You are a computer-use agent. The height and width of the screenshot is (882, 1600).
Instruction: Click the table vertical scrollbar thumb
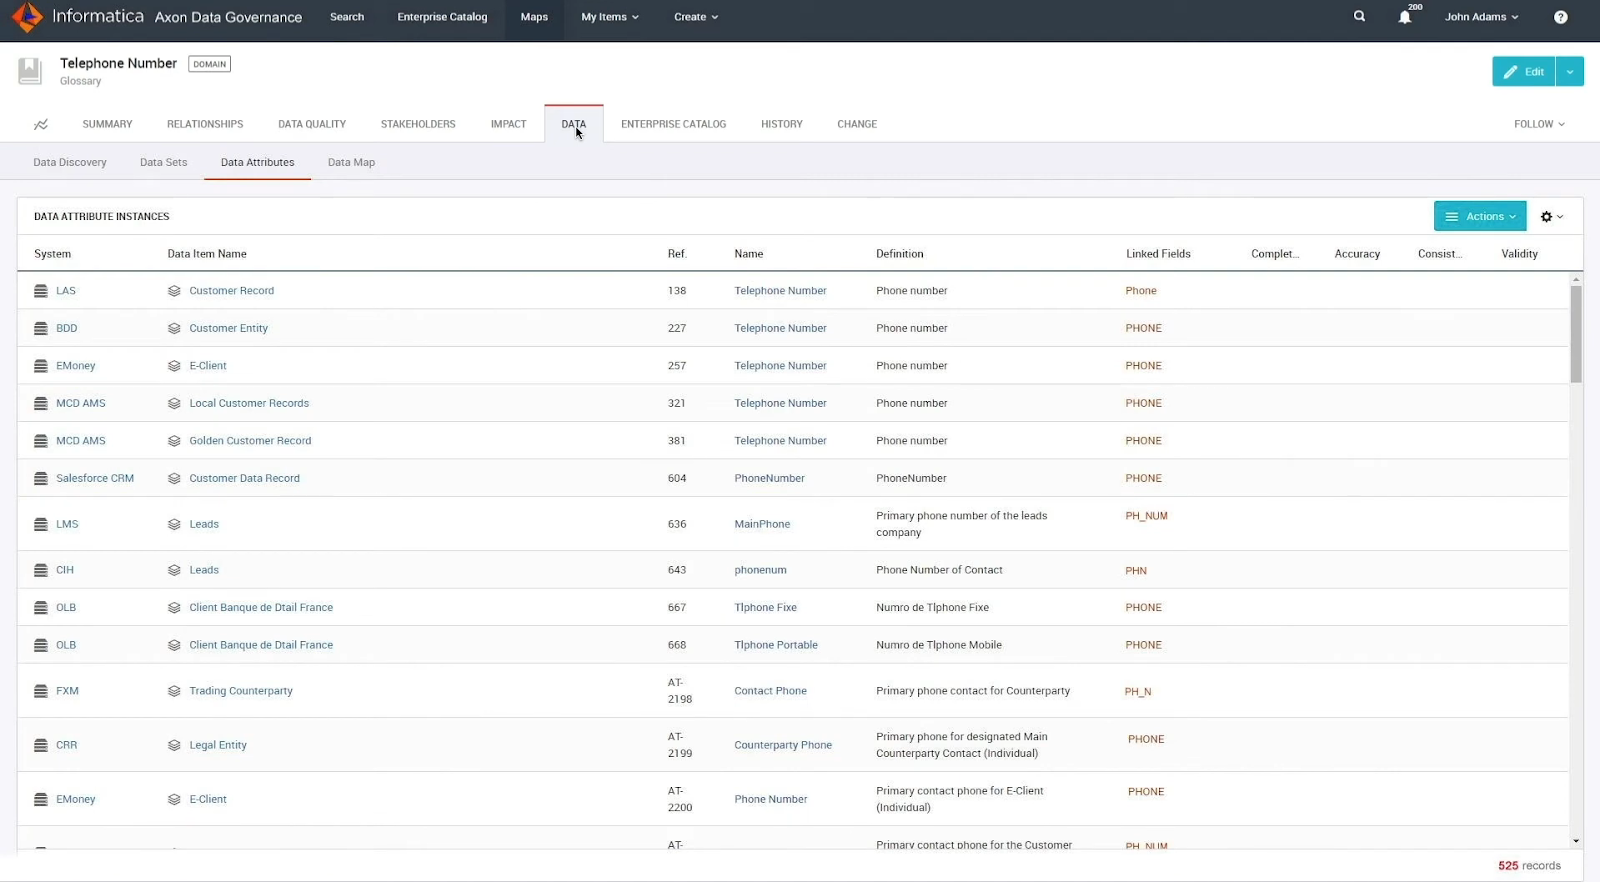pos(1576,334)
